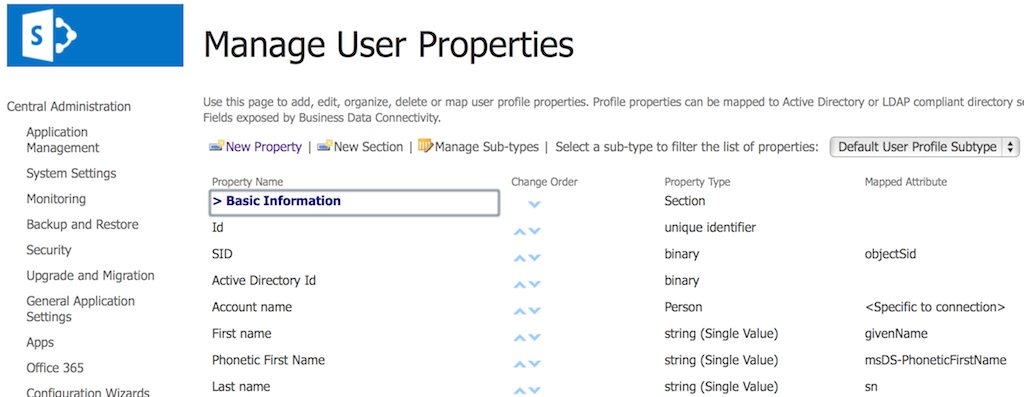Move Id property down
Screen dimensions: 1024x397
coord(534,231)
